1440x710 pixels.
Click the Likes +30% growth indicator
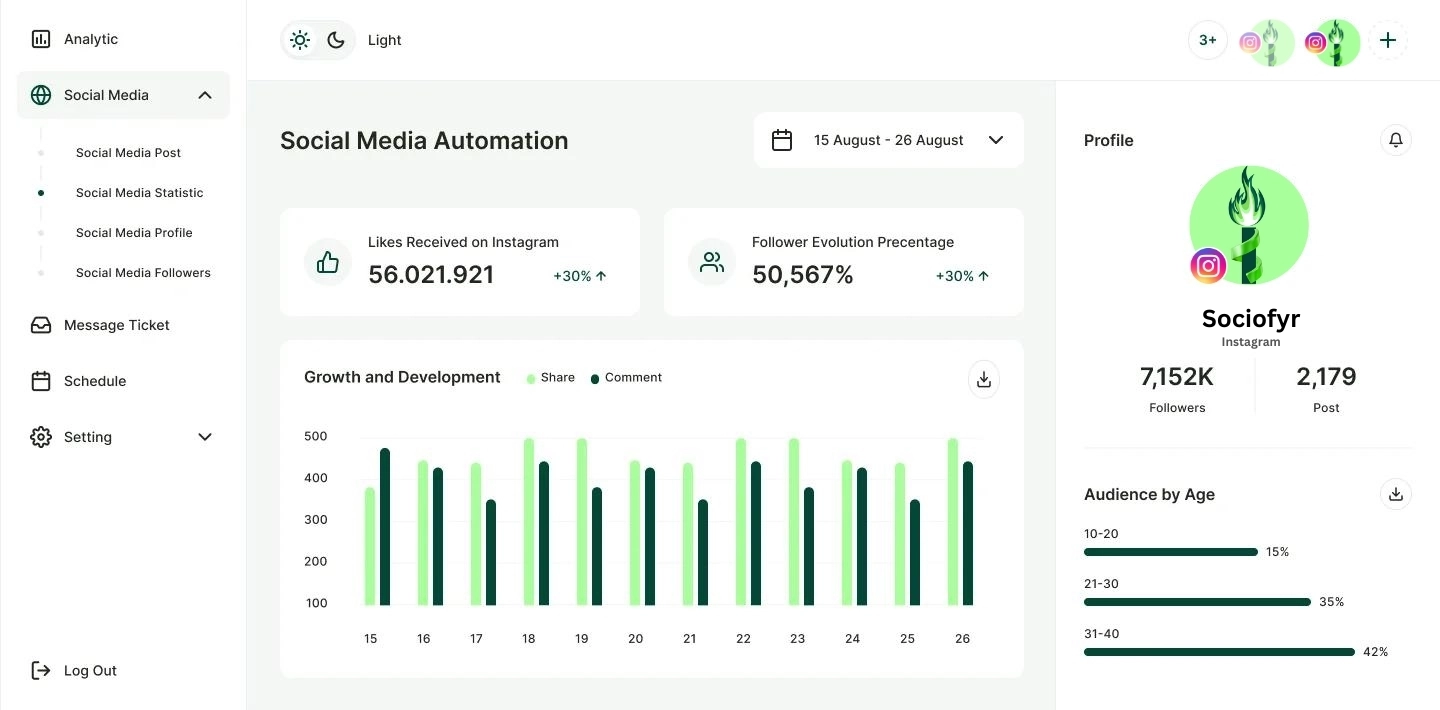pos(580,276)
